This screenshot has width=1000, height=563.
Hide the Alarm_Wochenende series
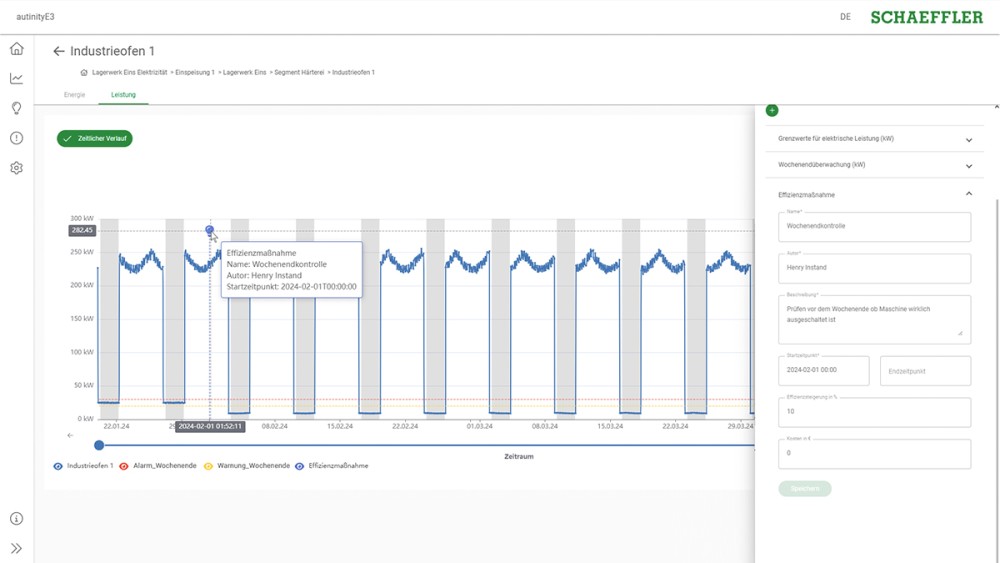tap(124, 466)
